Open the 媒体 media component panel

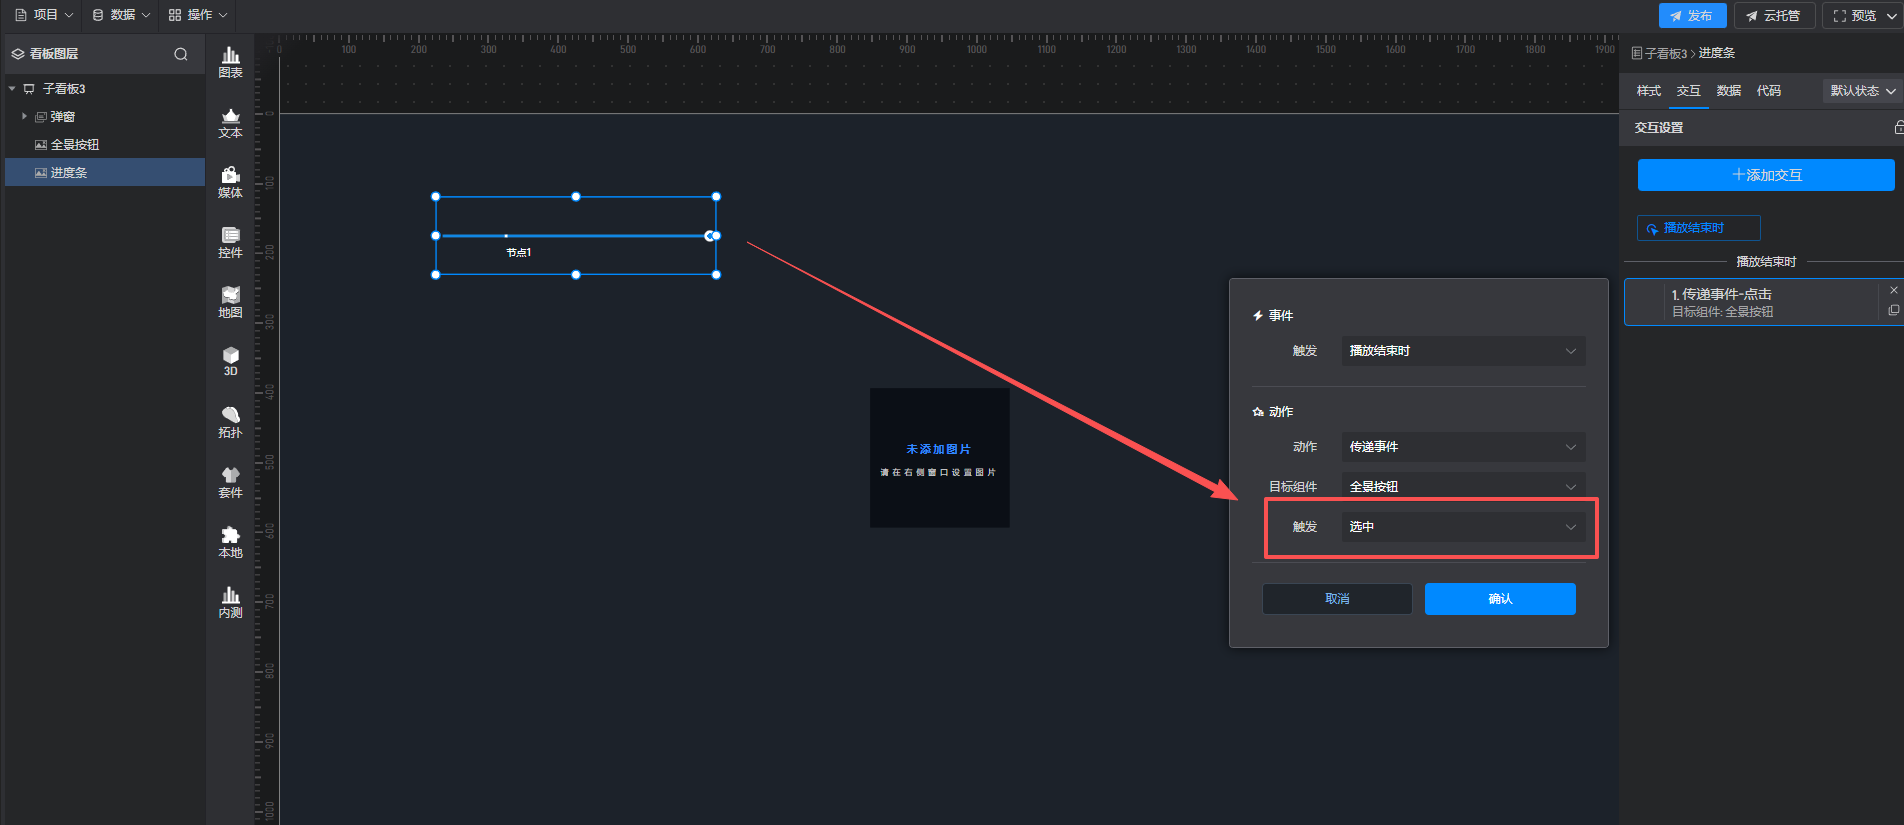(230, 183)
